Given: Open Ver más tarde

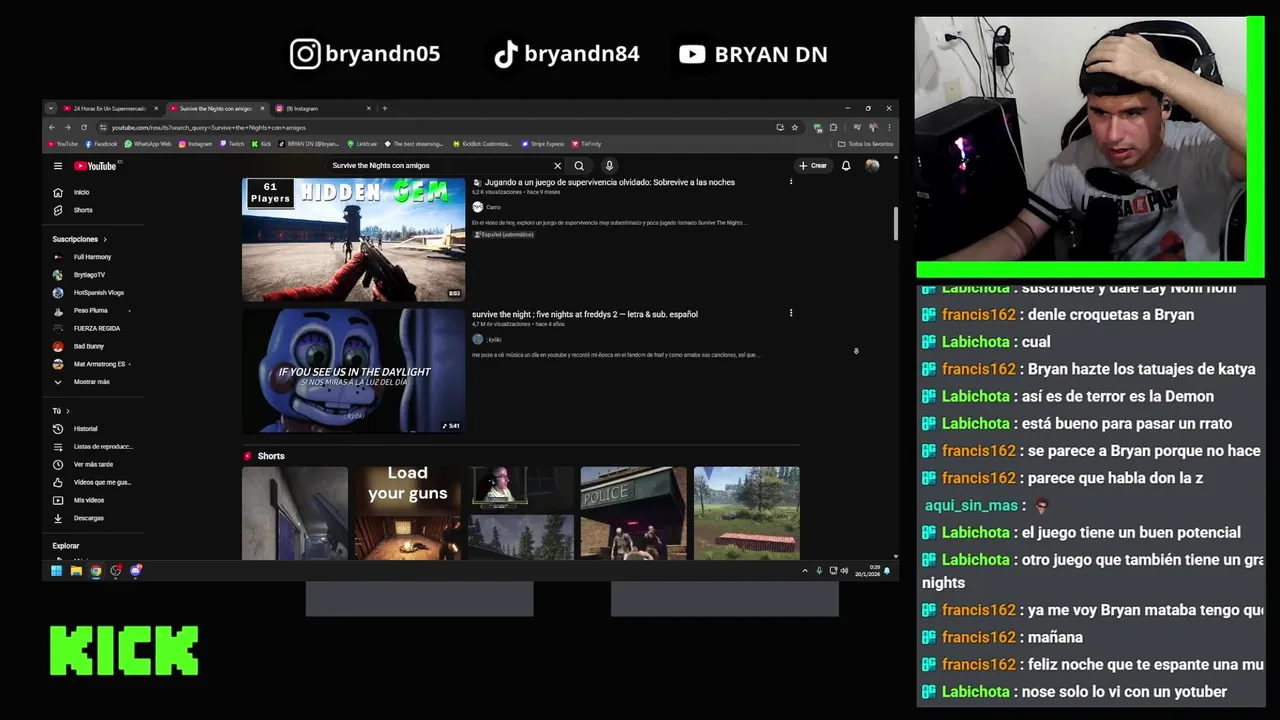Looking at the screenshot, I should 84,465.
